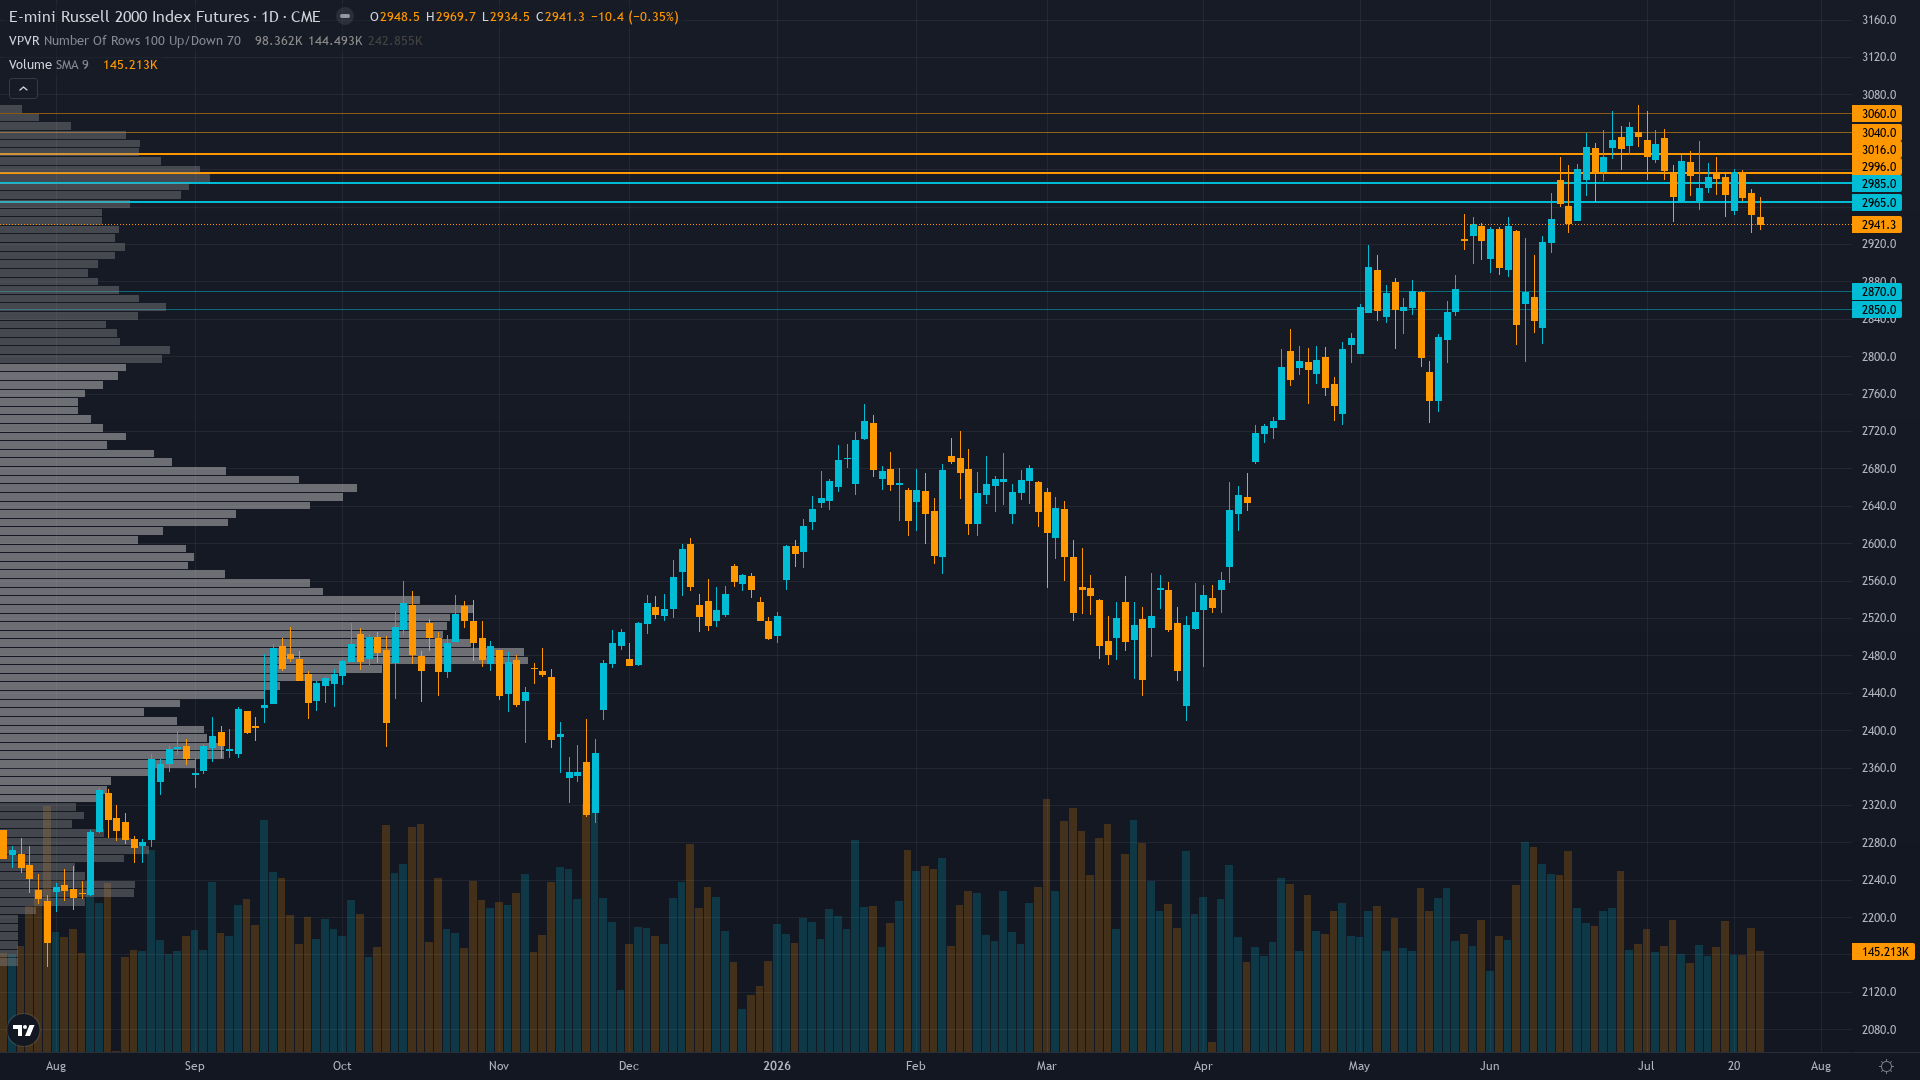Click the 3160.0 price scale value
Screen dimensions: 1920x1080
tap(1879, 20)
